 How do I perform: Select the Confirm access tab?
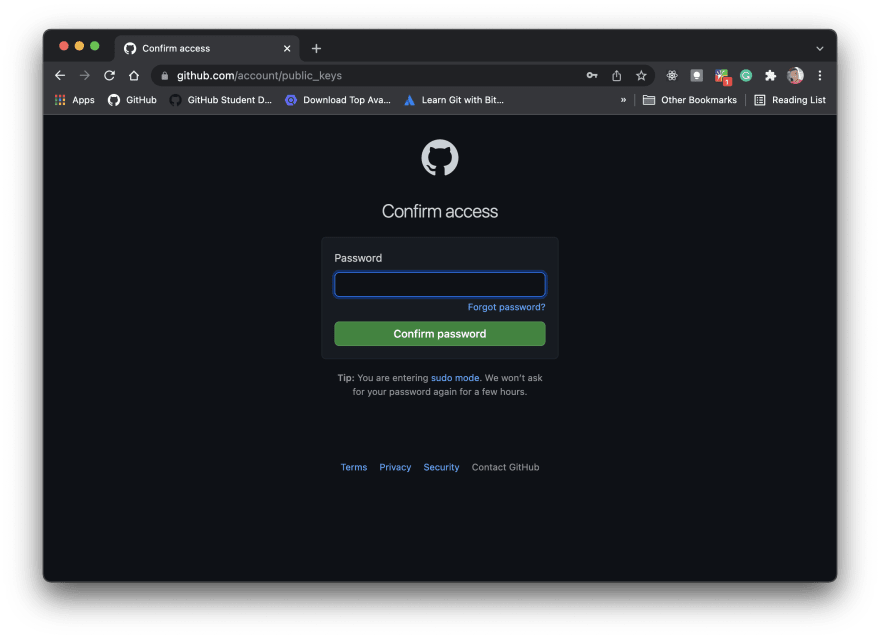pos(207,48)
